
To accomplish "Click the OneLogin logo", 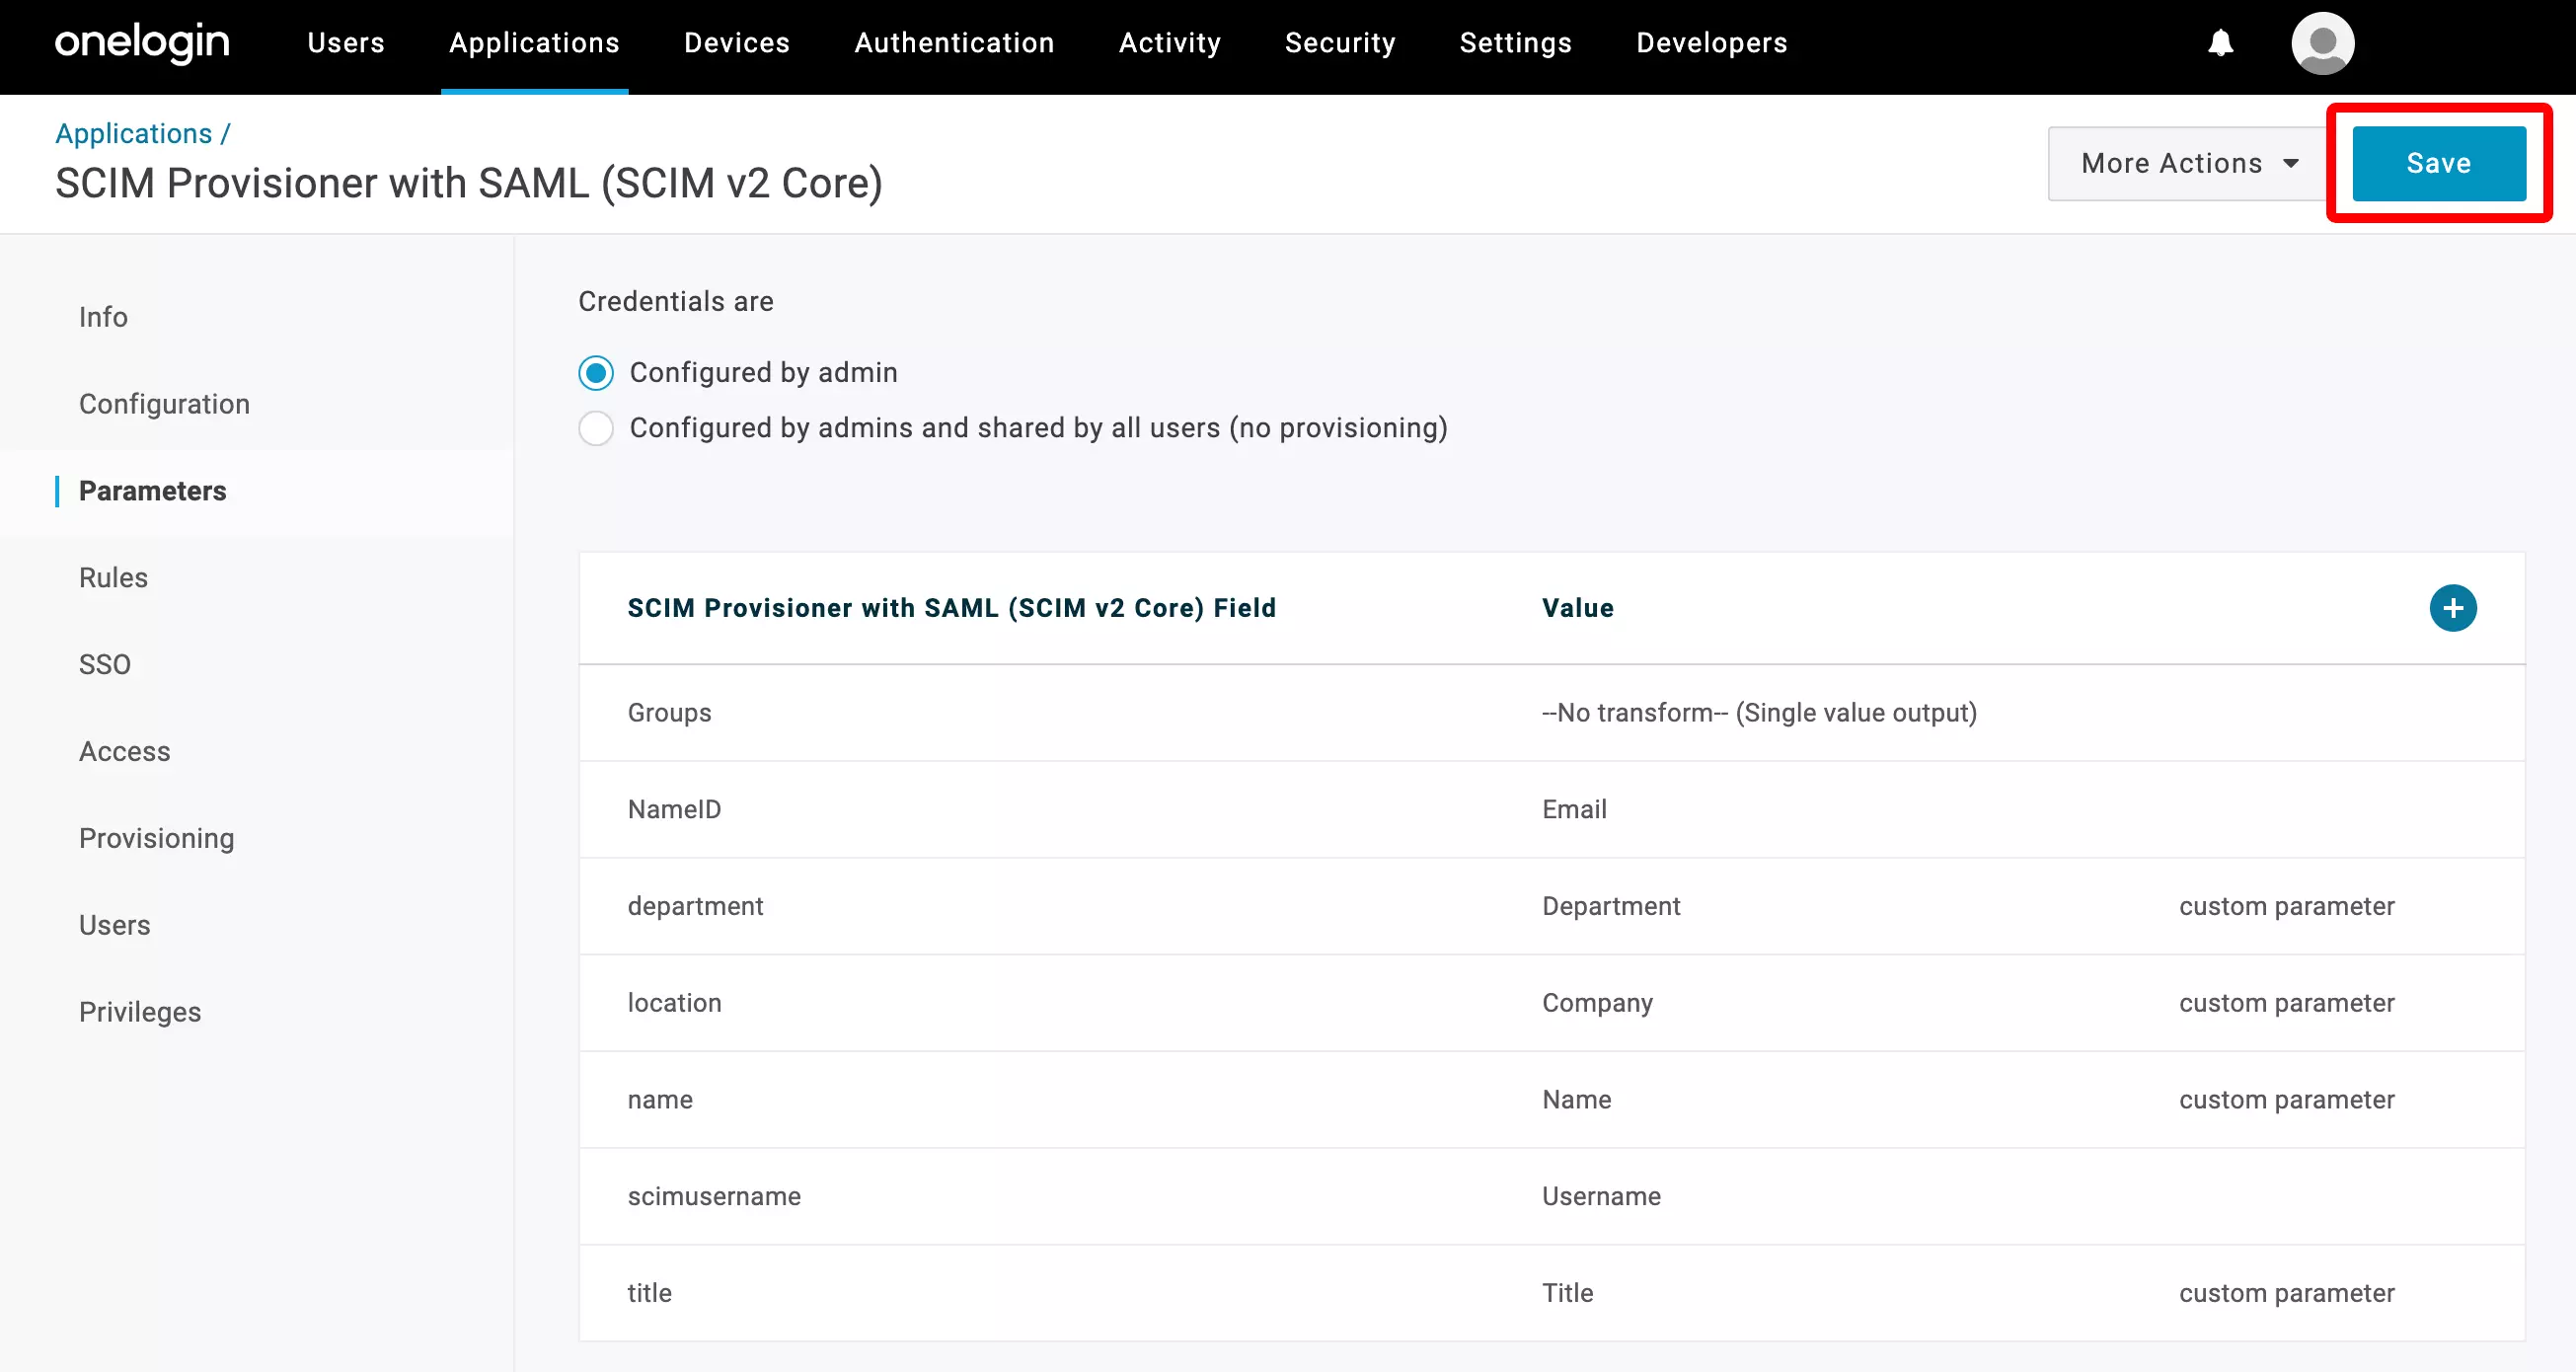I will pos(142,42).
